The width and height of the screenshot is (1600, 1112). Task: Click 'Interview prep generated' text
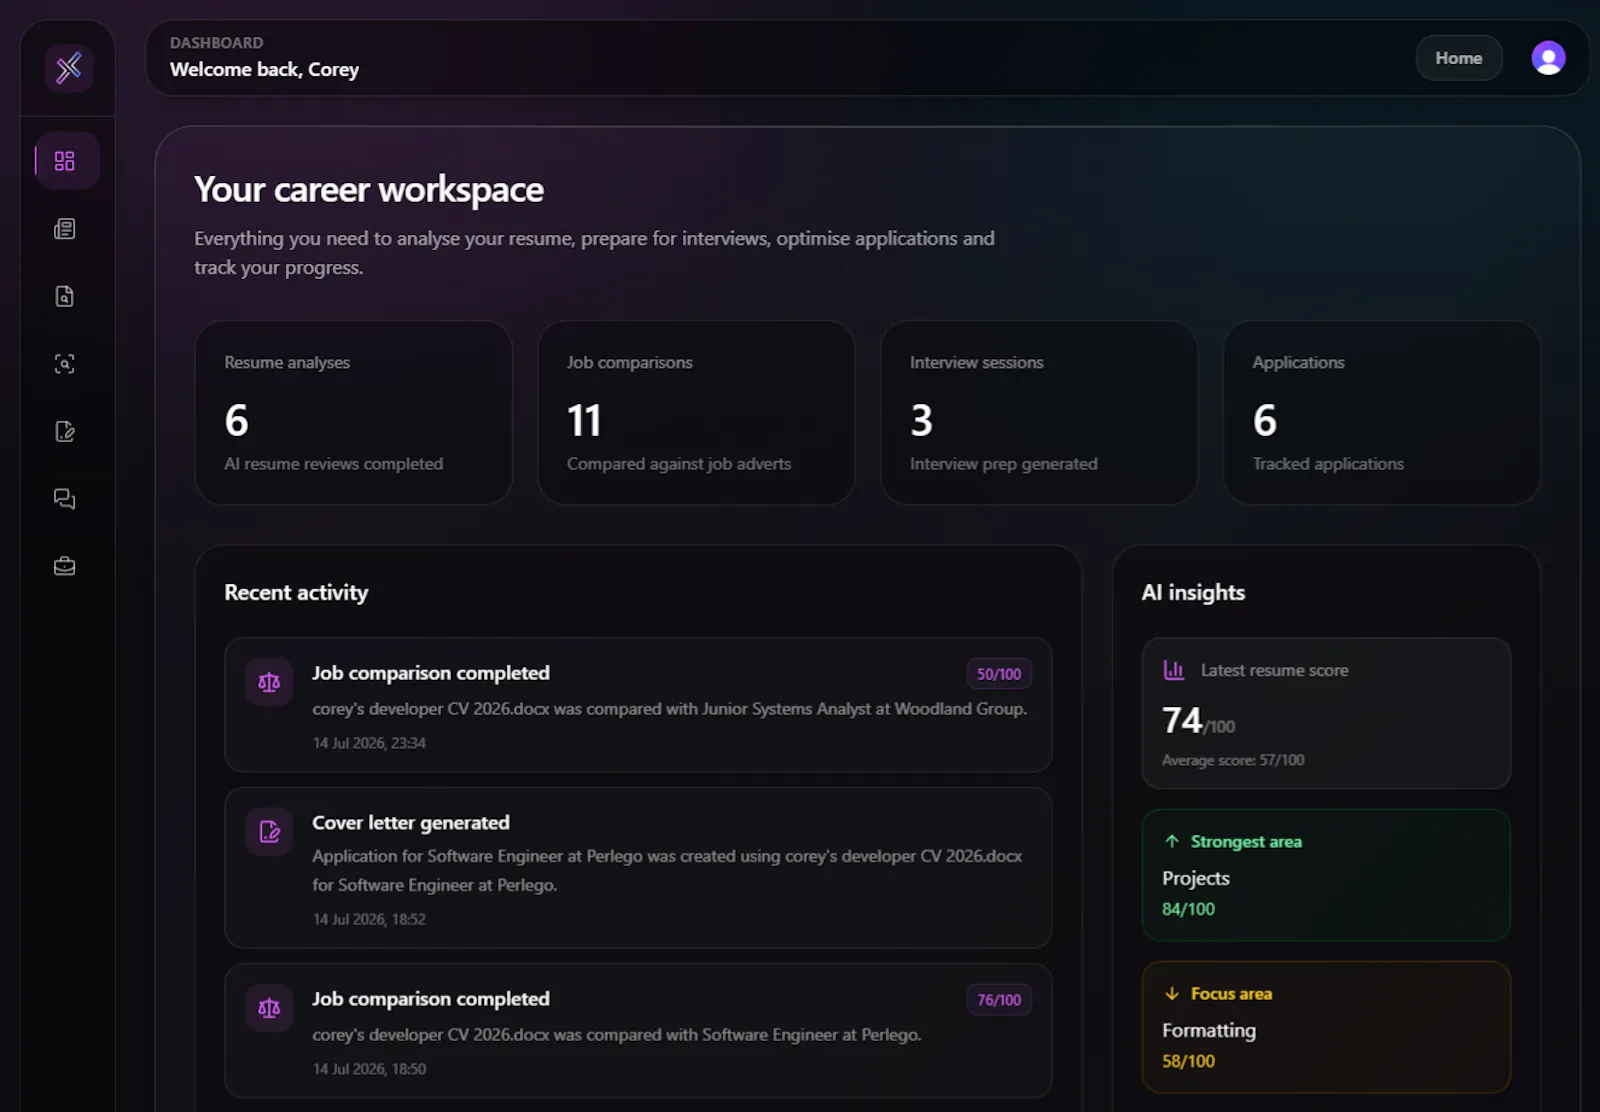coord(1003,464)
